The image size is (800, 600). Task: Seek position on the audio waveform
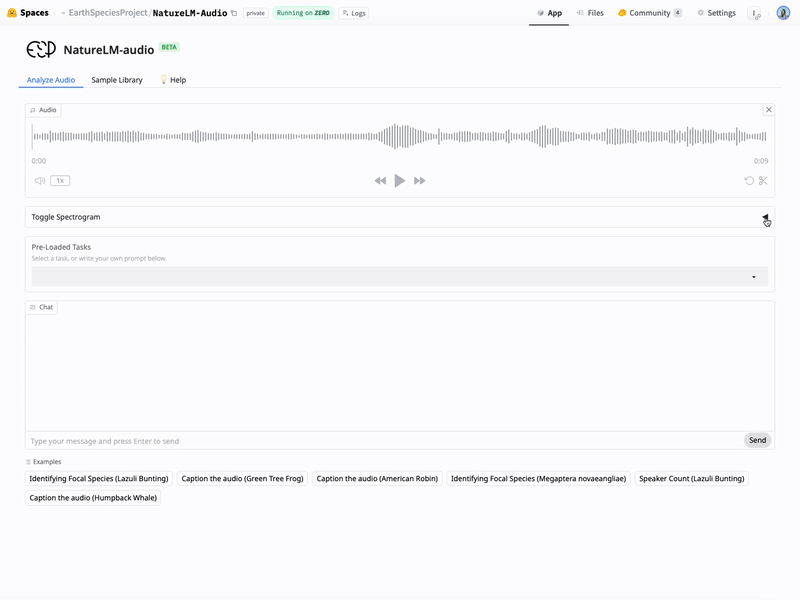coord(400,137)
